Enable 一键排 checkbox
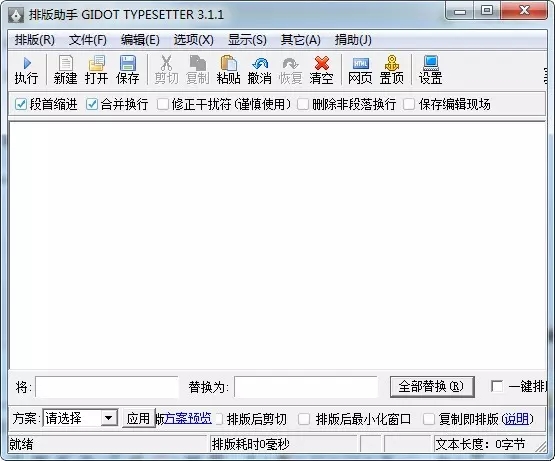The width and height of the screenshot is (555, 461). click(497, 386)
